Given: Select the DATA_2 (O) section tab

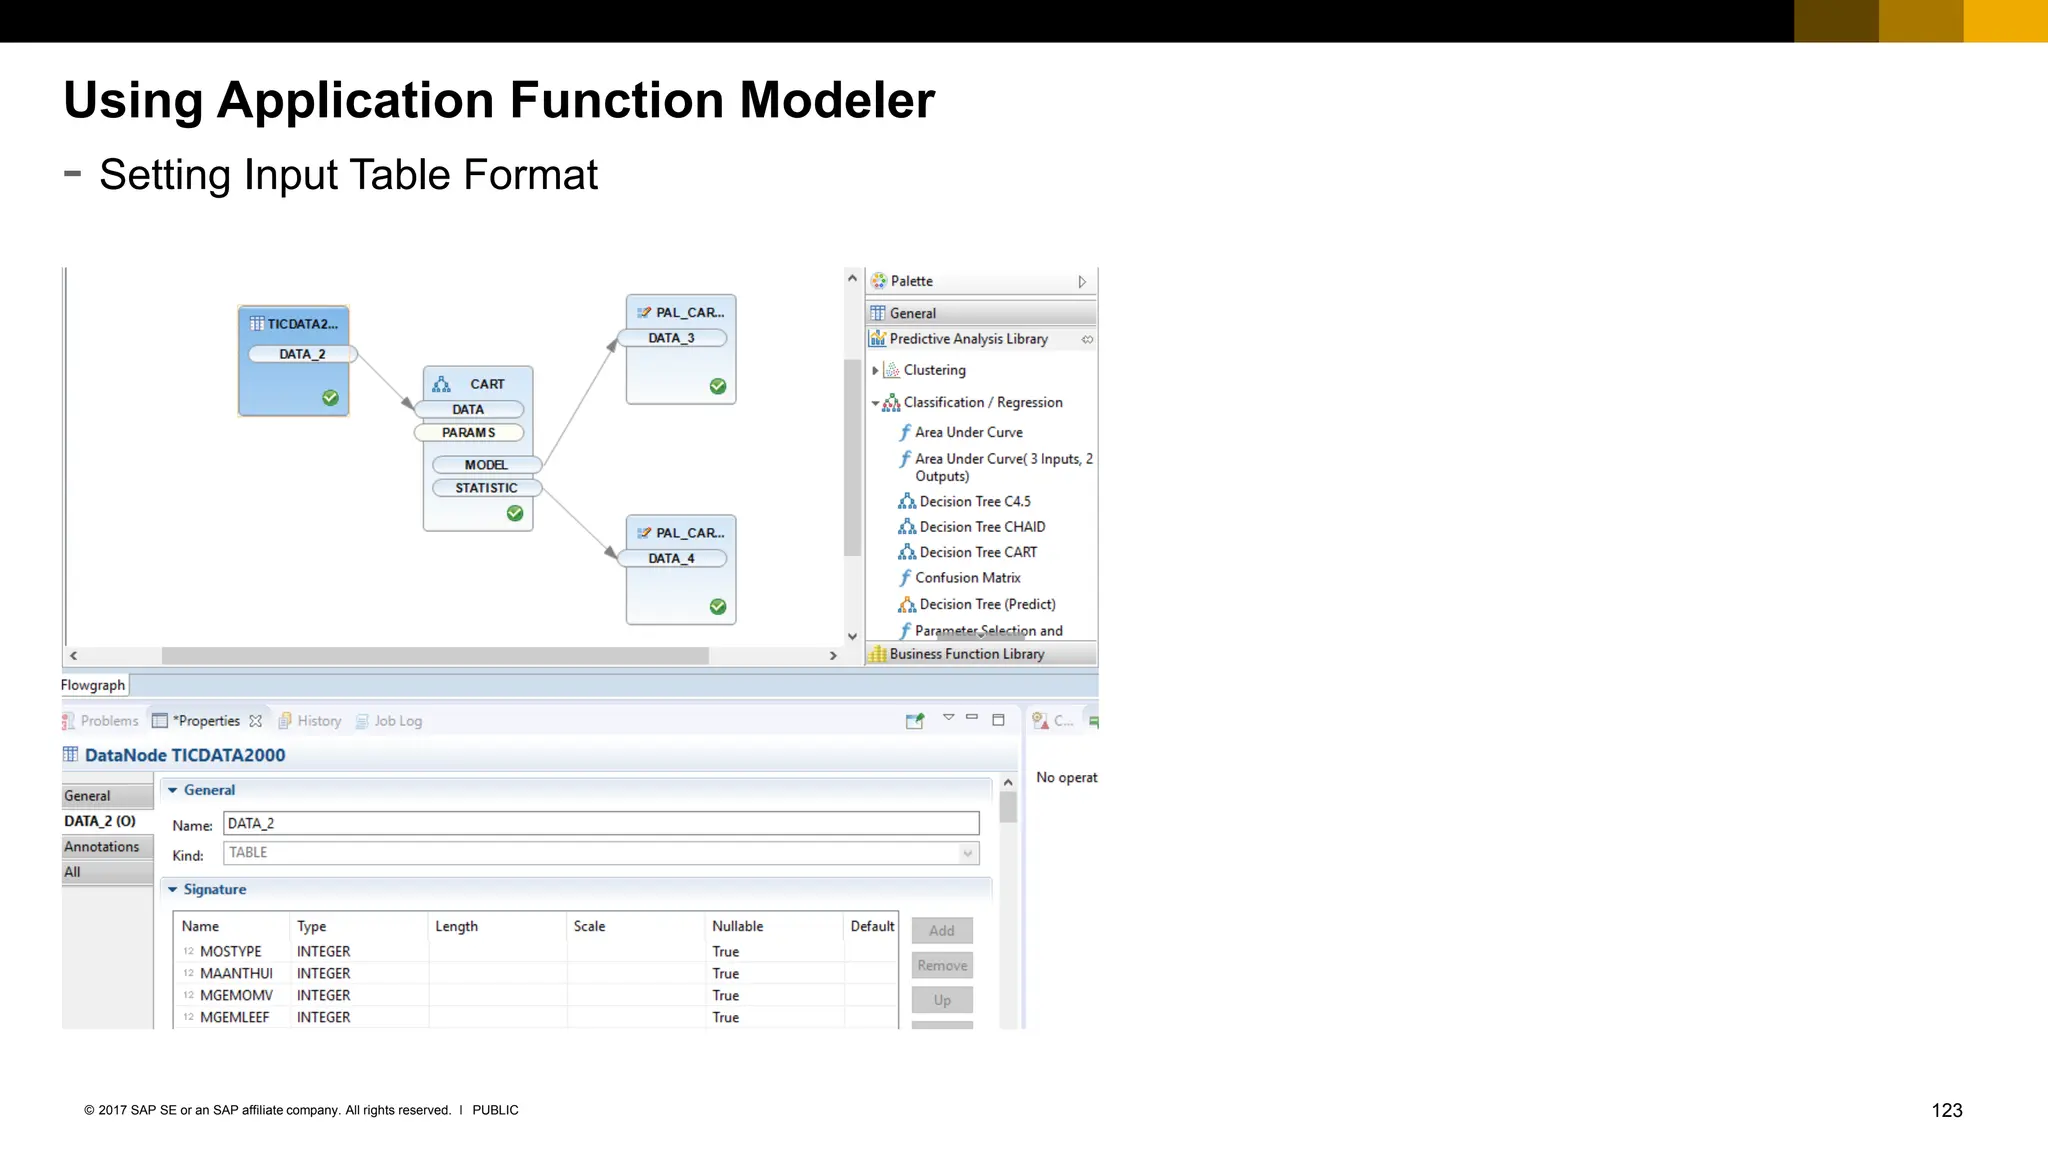Looking at the screenshot, I should pos(107,821).
